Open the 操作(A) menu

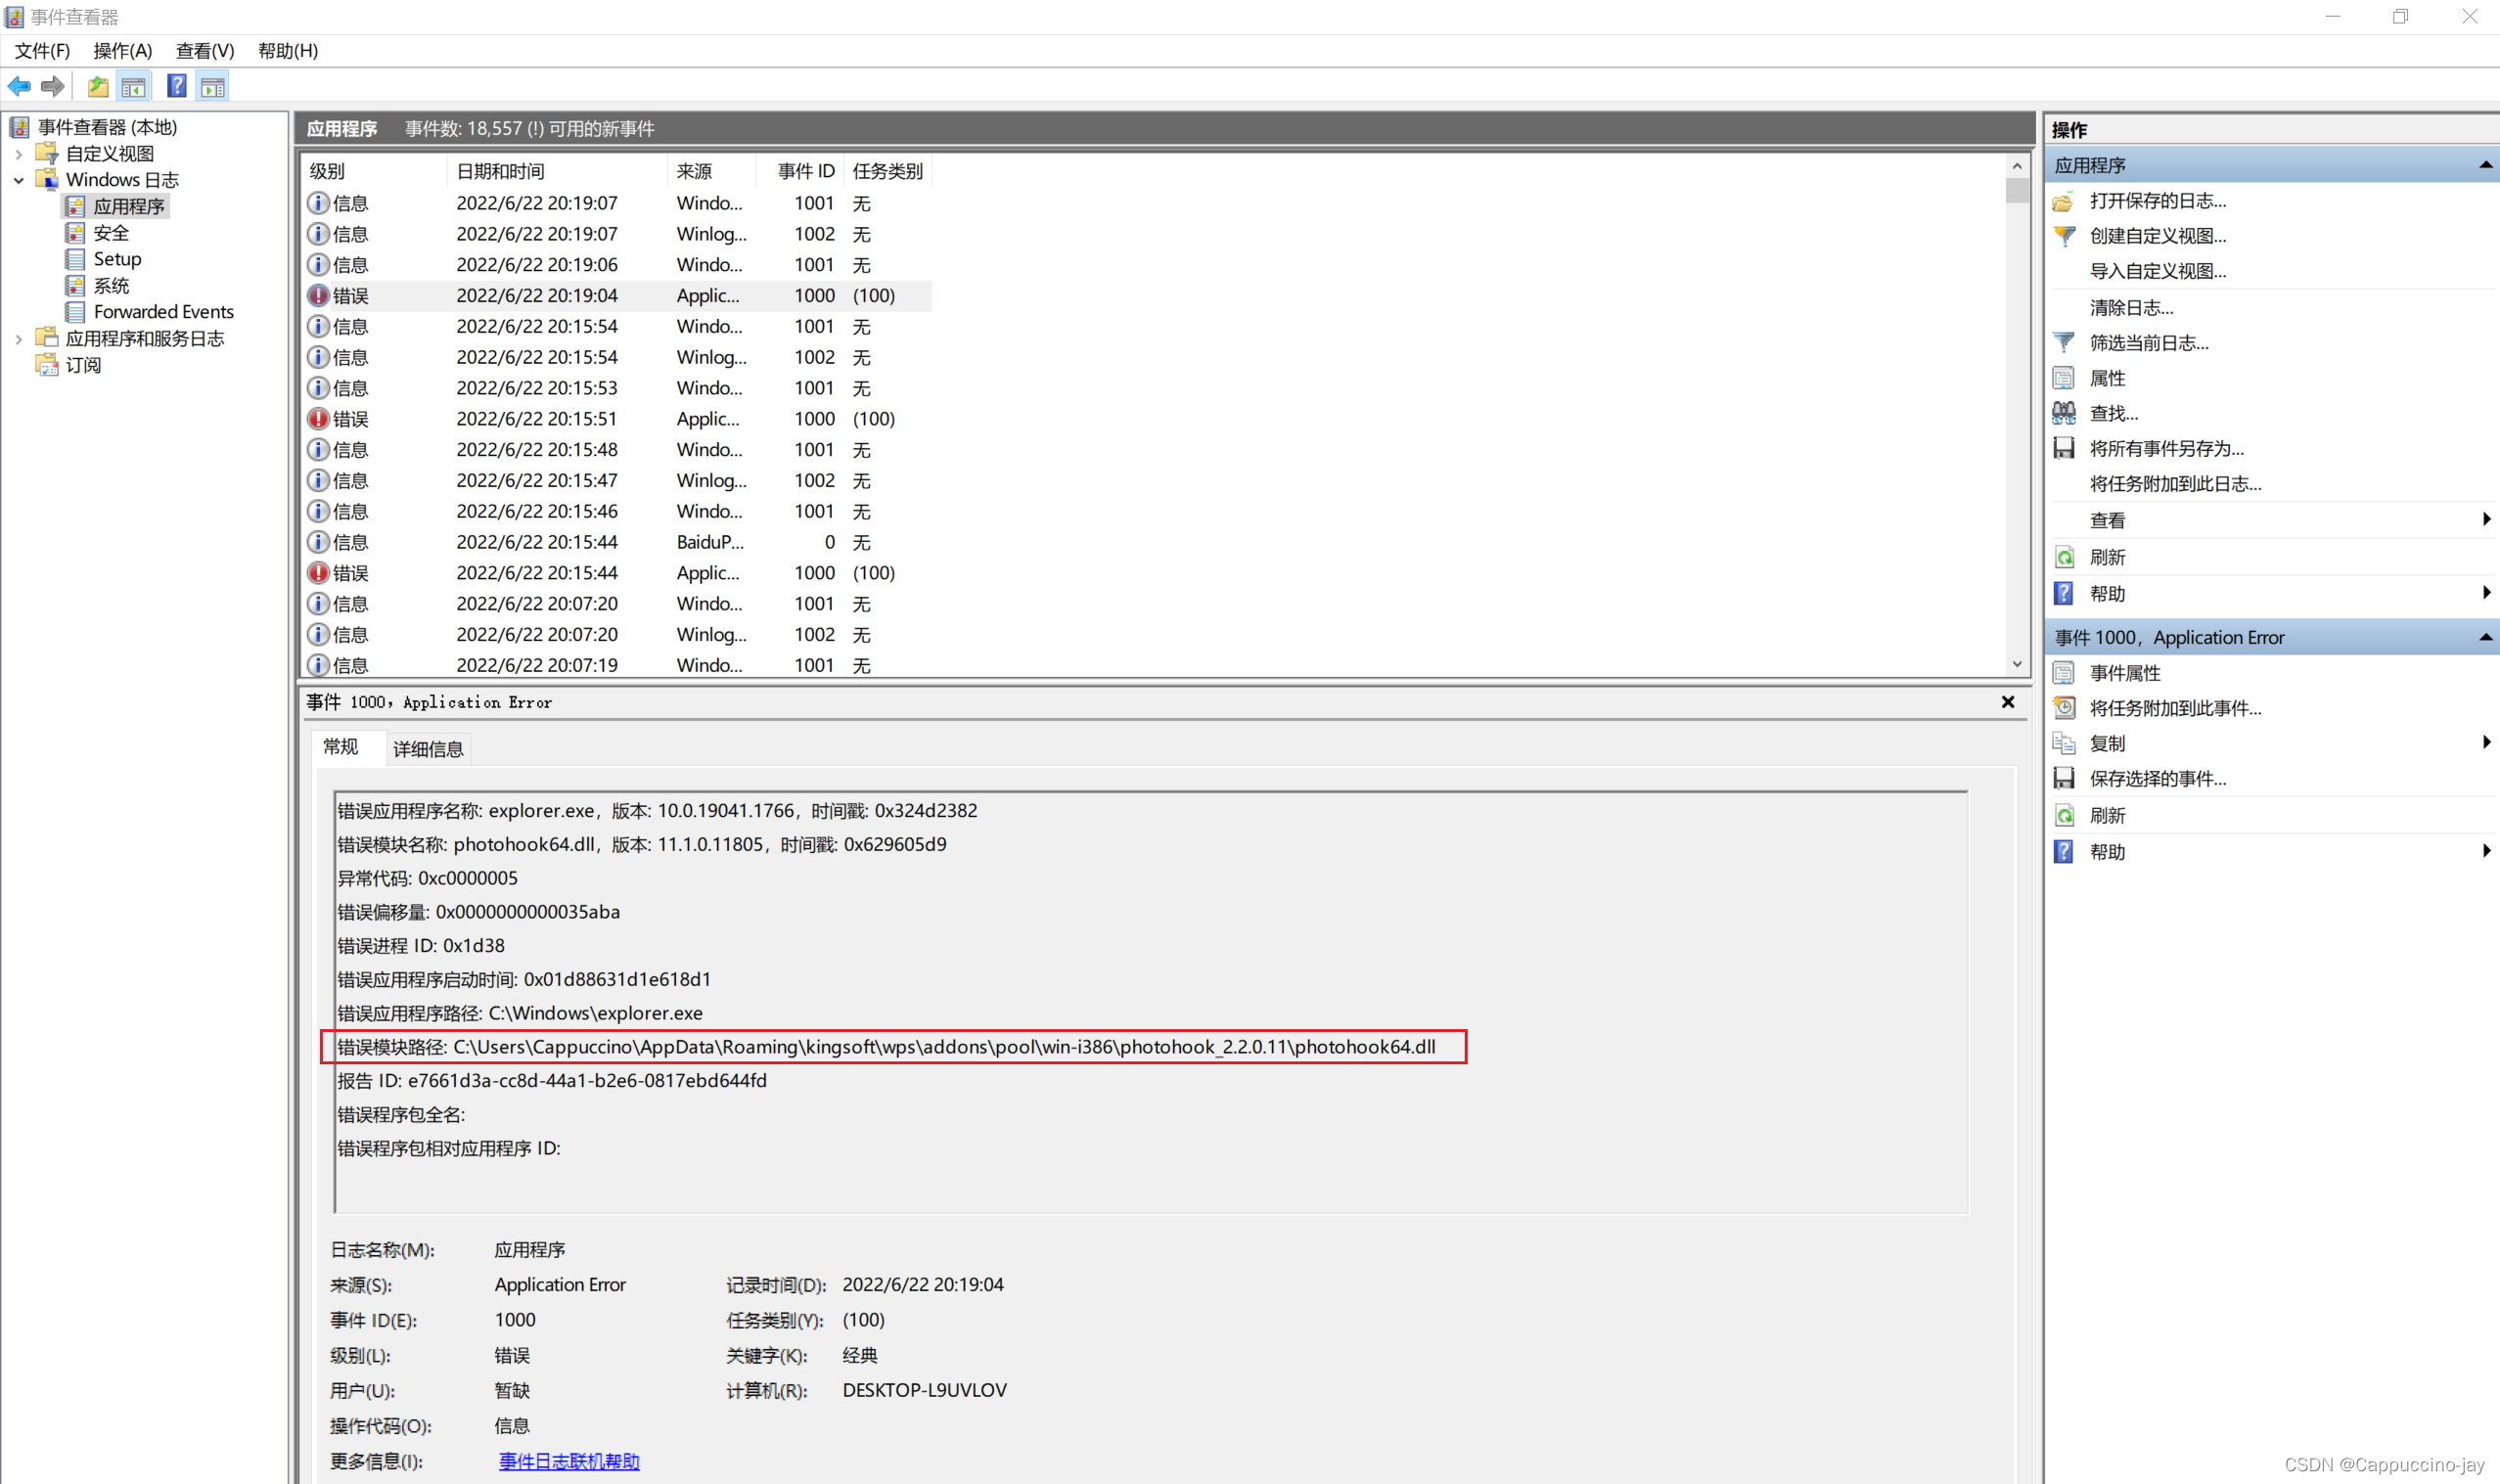click(x=122, y=51)
